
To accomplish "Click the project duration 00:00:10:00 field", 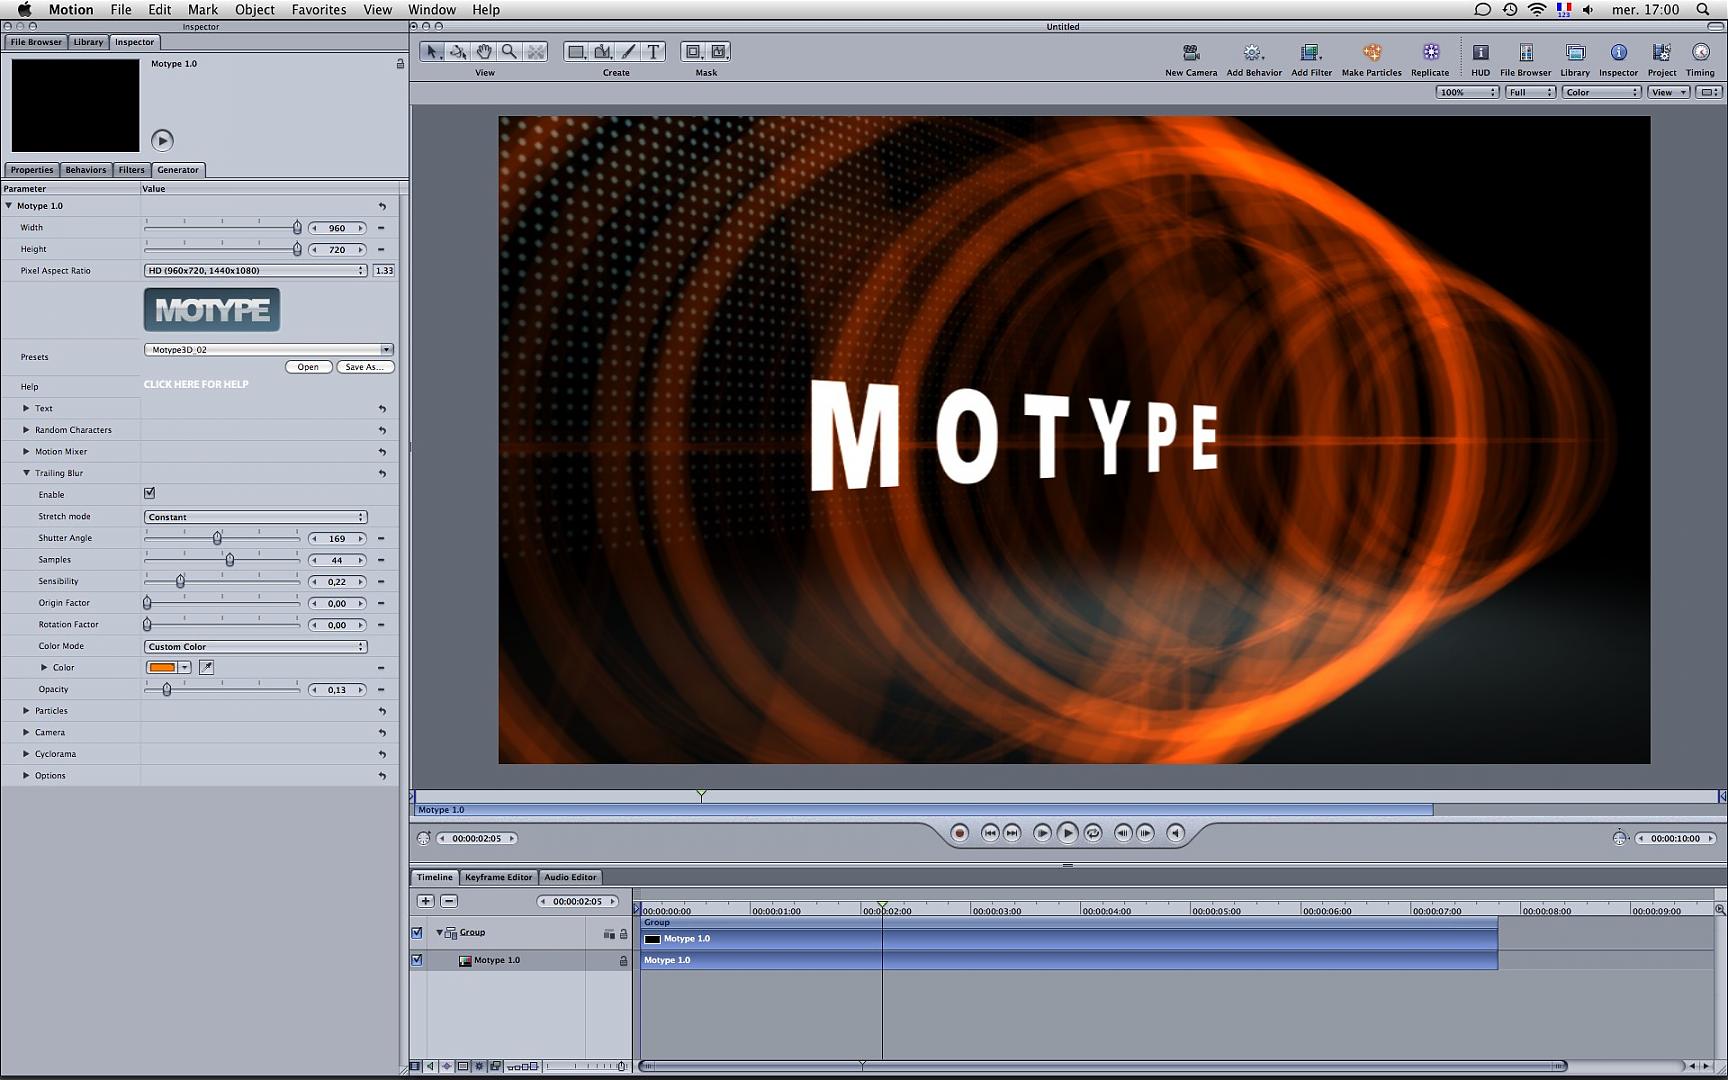I will [x=1675, y=839].
